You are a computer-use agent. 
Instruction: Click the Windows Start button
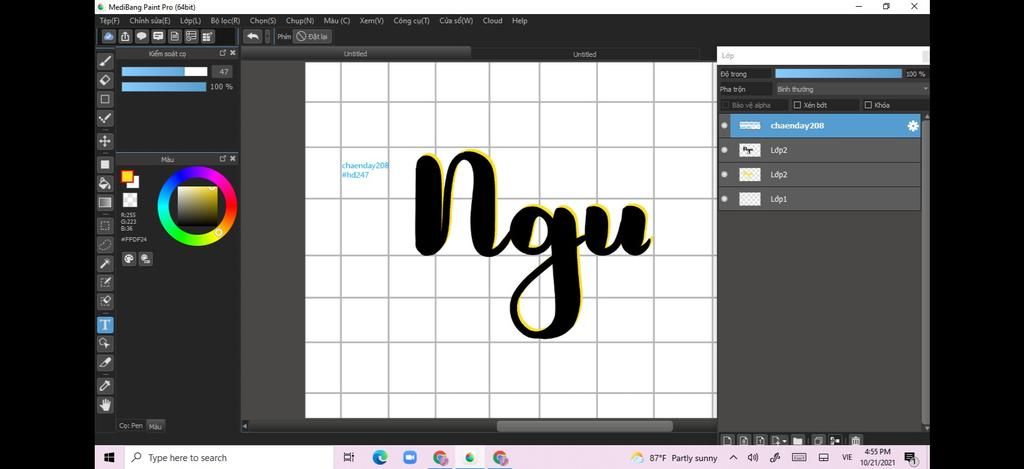click(109, 457)
